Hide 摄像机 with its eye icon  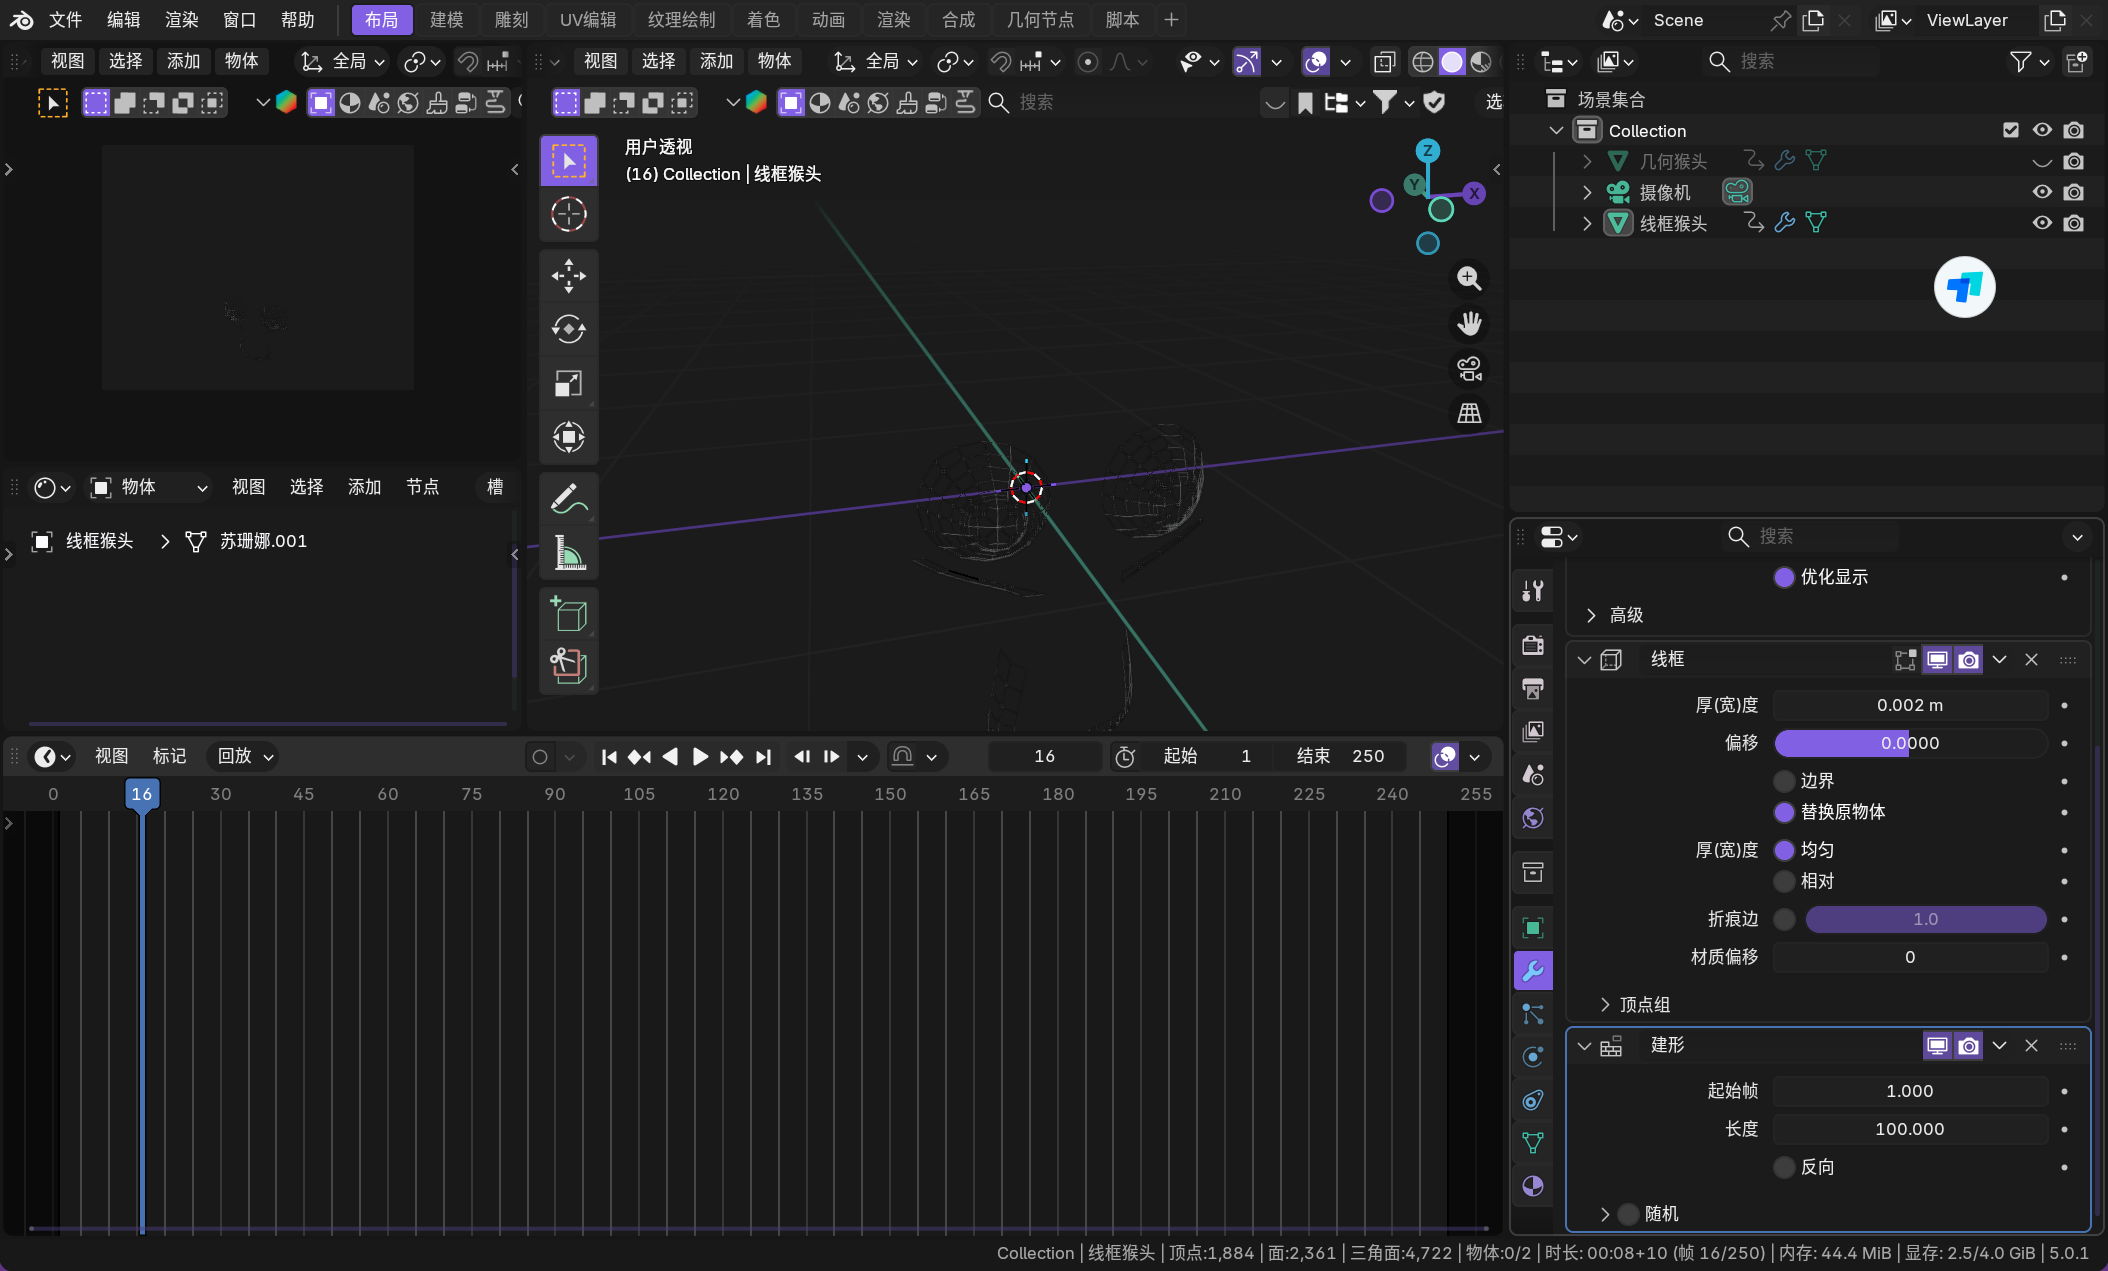(x=2042, y=192)
